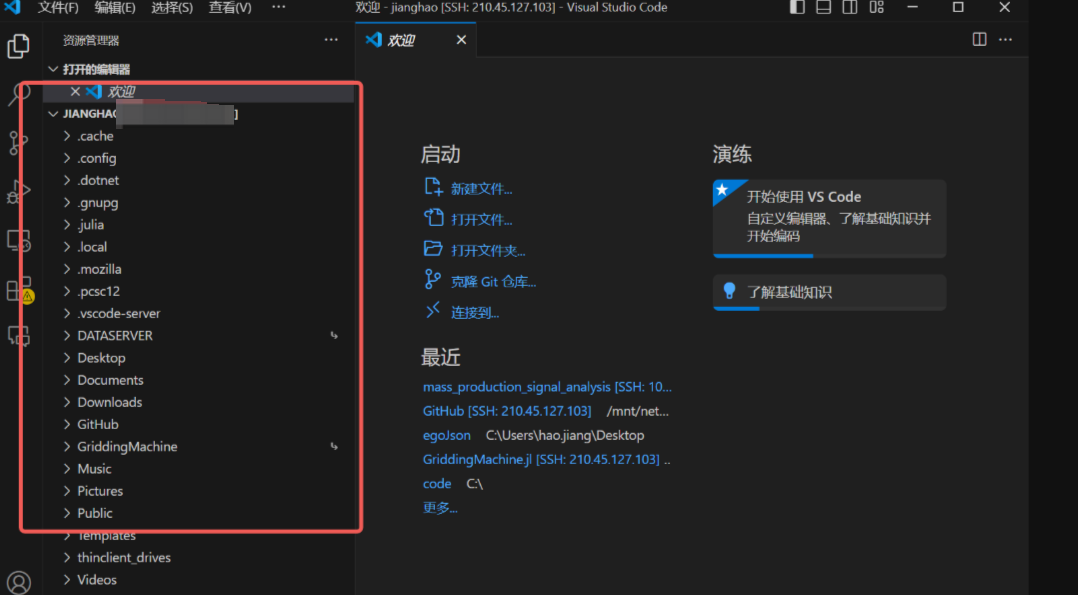Select the Documents folder row
Screen dimensions: 1078x595
[x=199, y=380]
